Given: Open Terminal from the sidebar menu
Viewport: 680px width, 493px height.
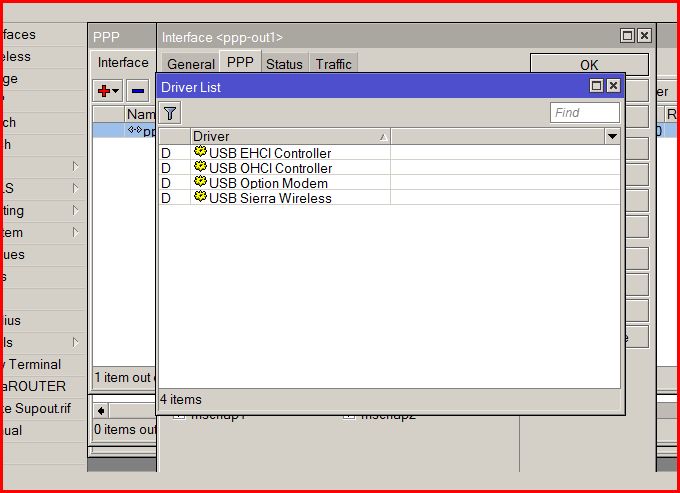Looking at the screenshot, I should tap(35, 364).
